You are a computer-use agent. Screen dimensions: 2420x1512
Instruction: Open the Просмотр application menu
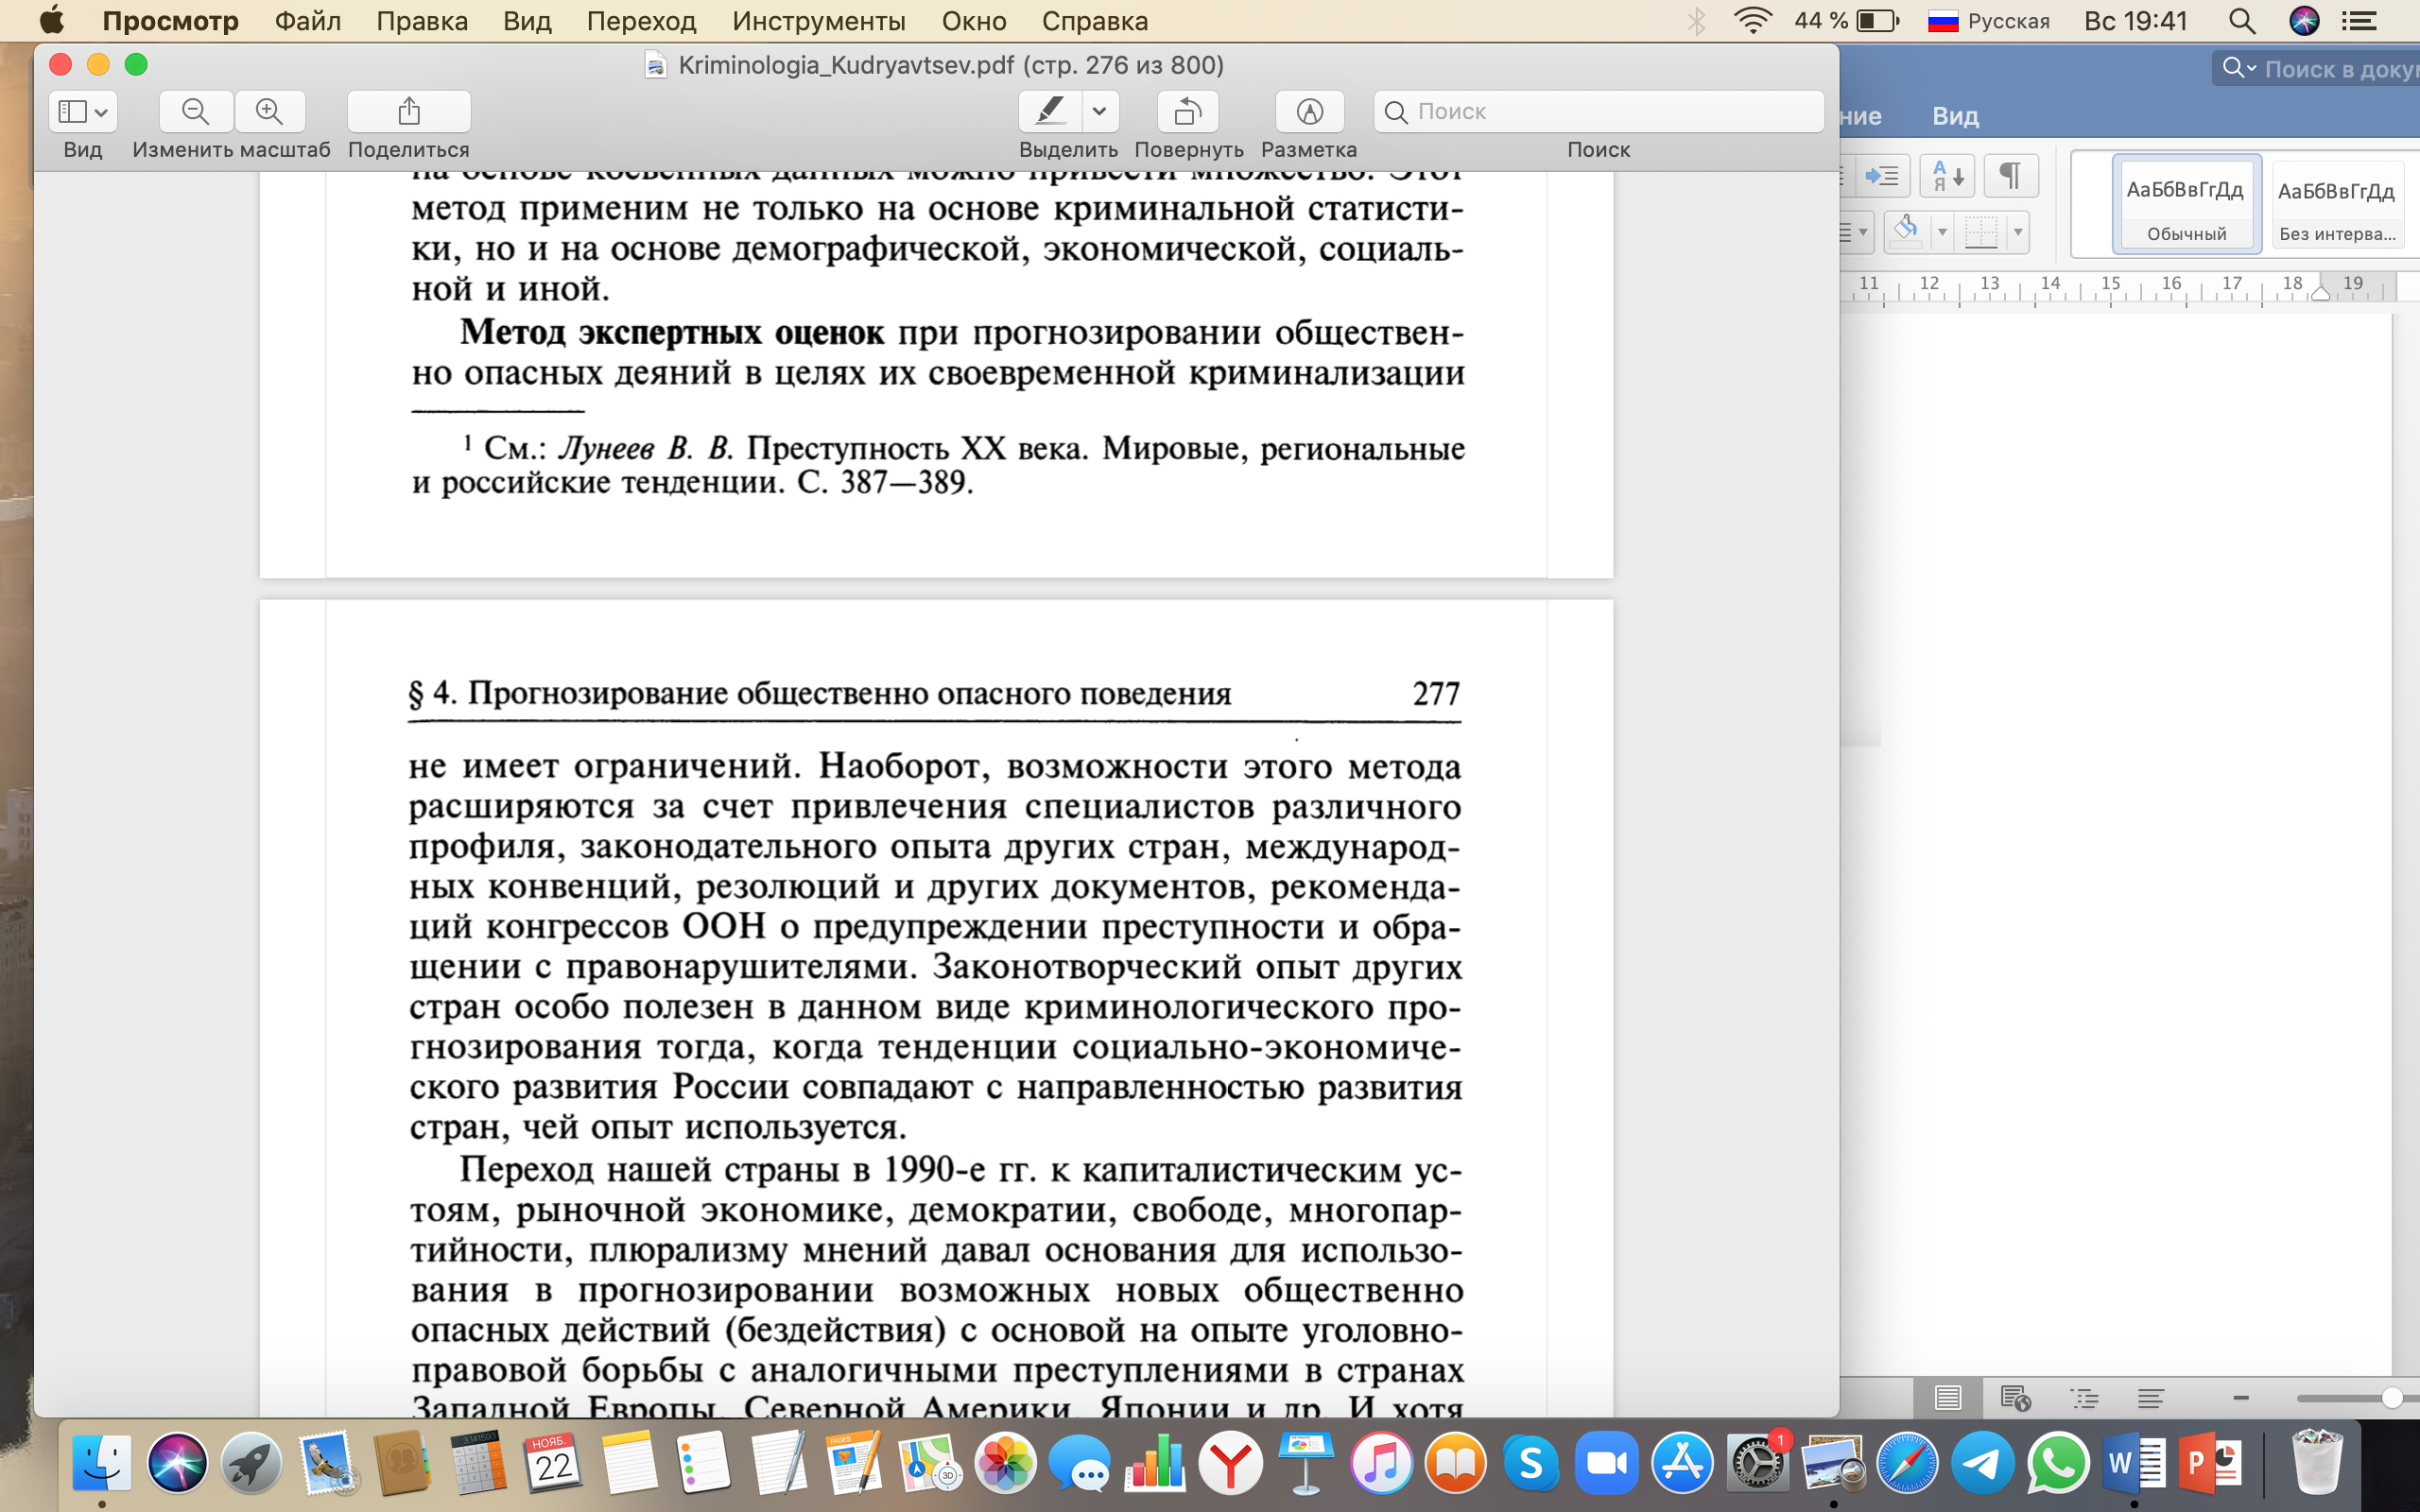[171, 21]
